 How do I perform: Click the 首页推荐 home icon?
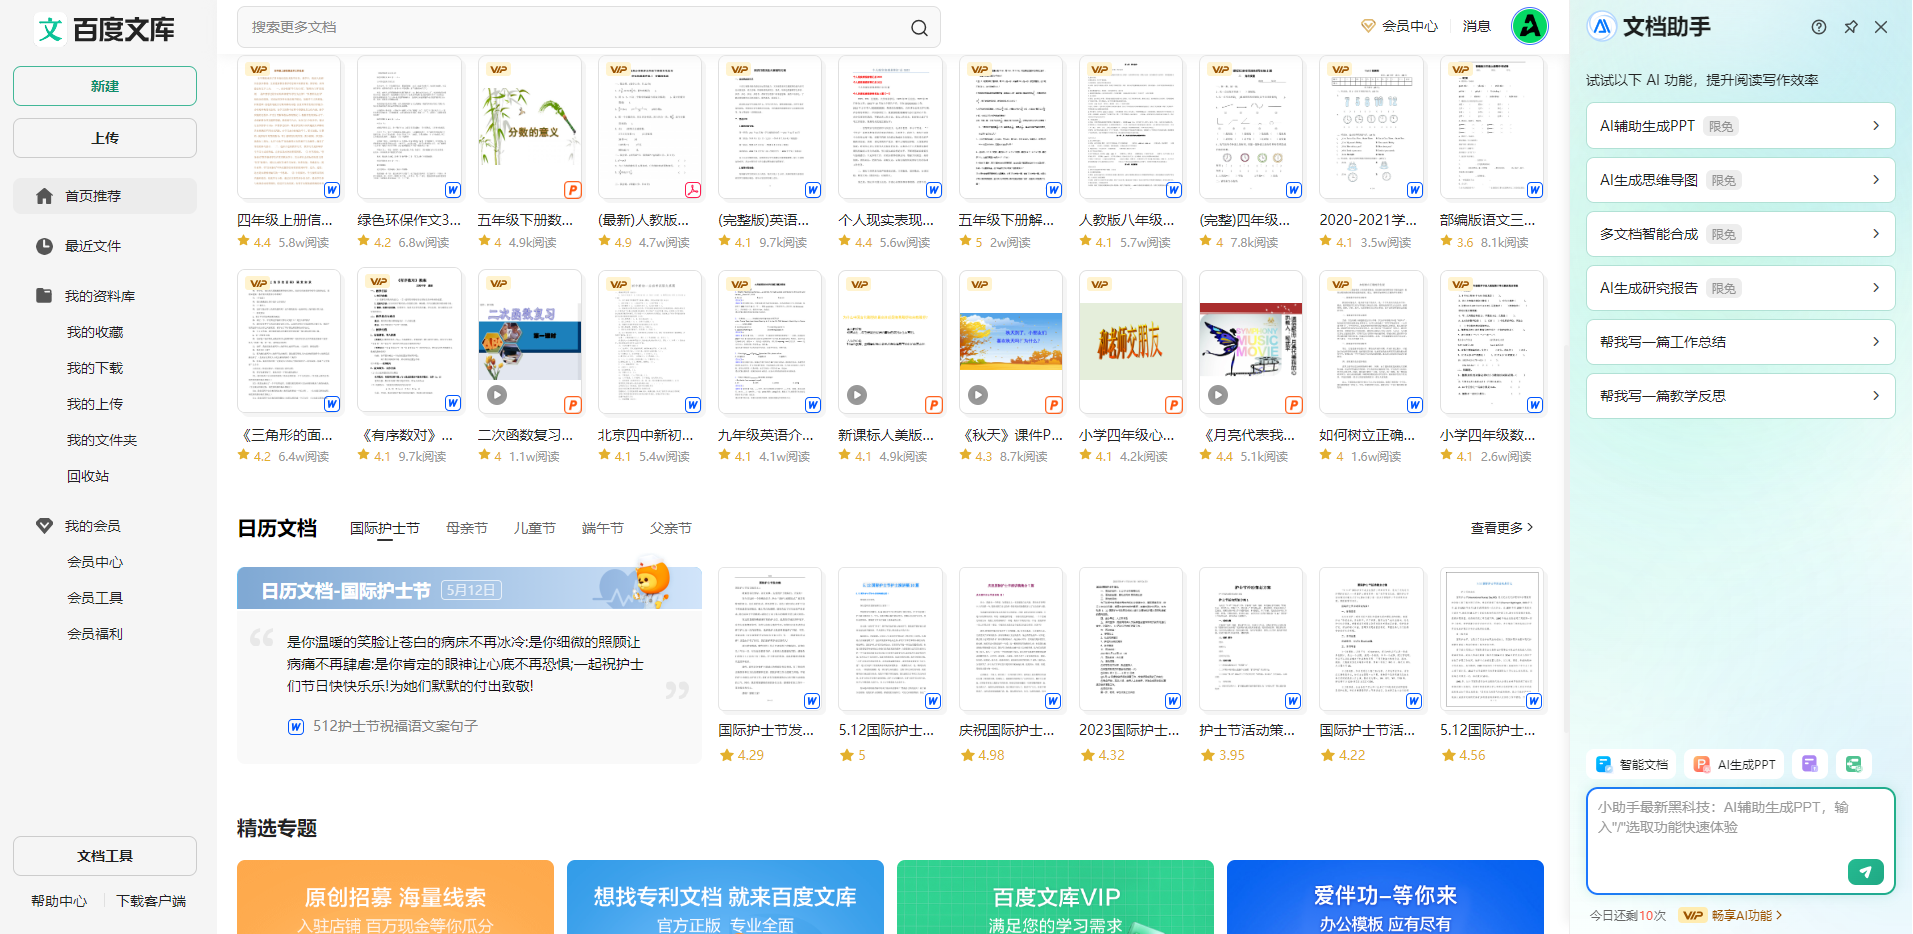coord(44,196)
